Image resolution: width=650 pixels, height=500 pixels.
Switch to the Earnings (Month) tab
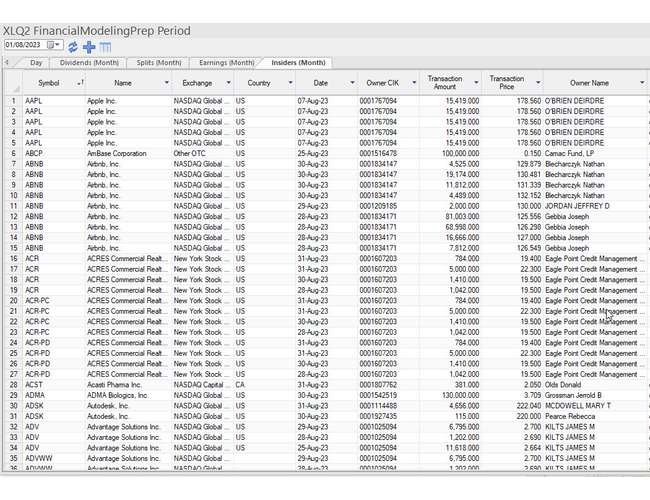coord(226,63)
